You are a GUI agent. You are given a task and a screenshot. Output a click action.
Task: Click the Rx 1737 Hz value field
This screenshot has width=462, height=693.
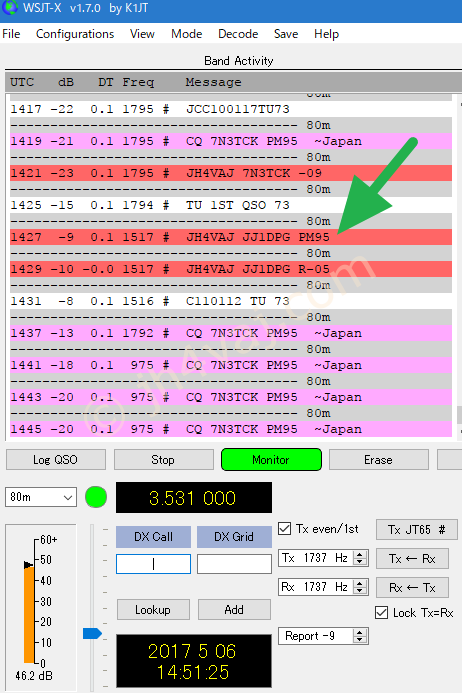pos(317,587)
